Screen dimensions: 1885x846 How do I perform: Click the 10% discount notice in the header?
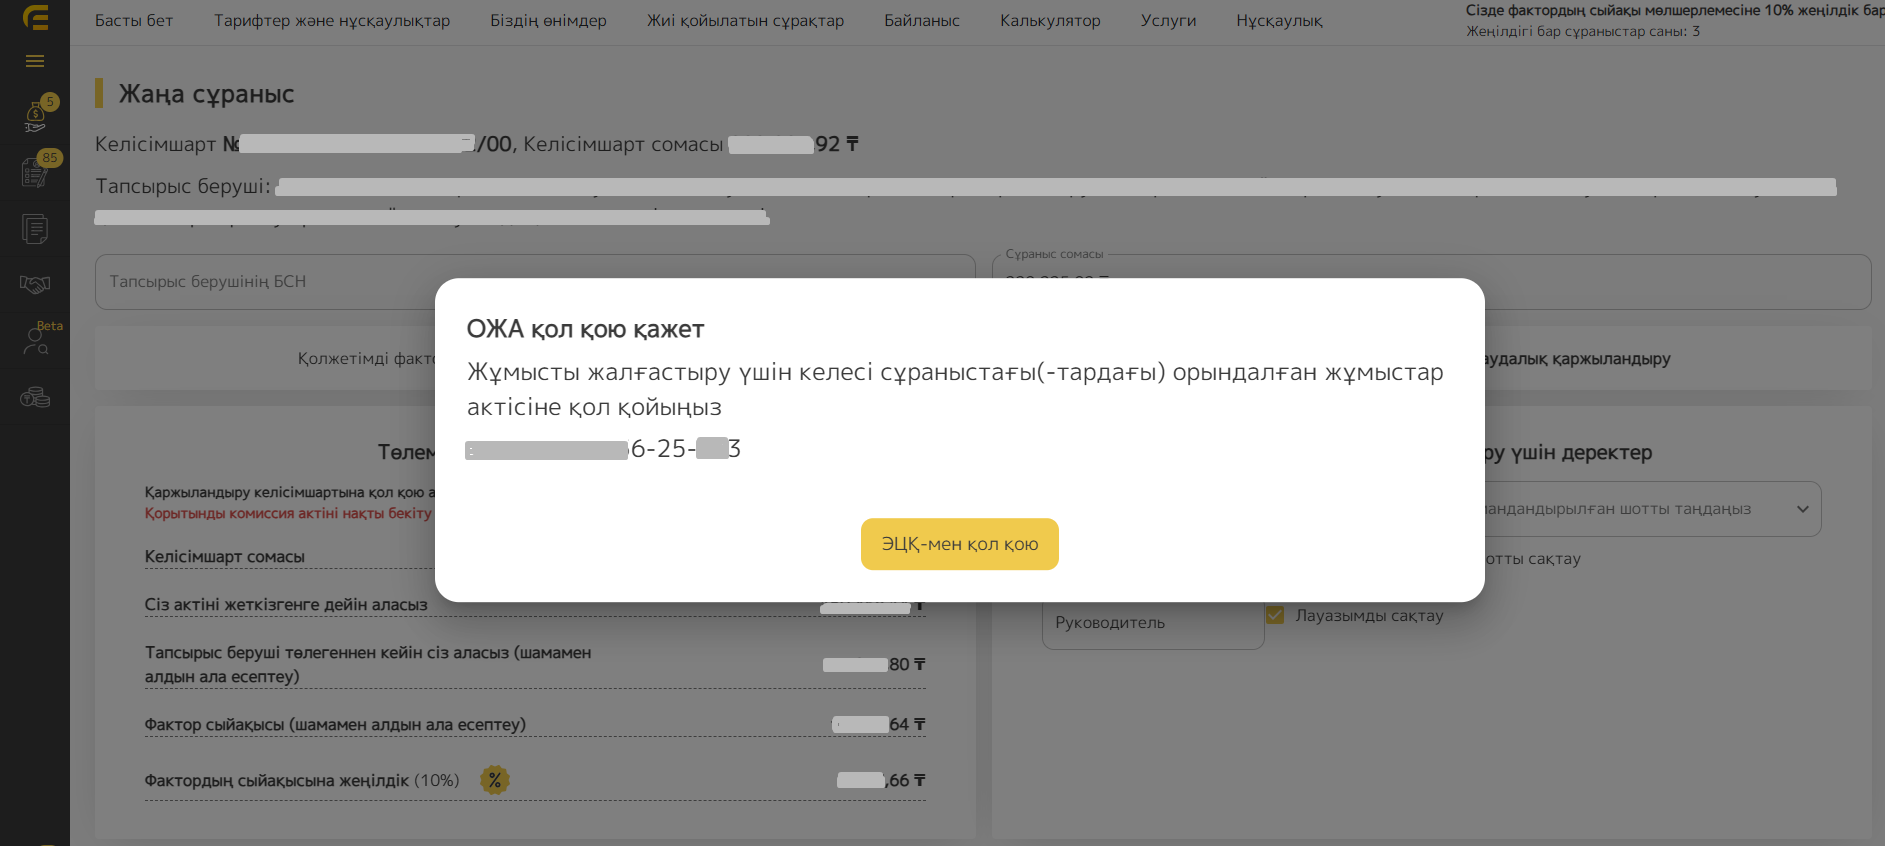click(1675, 10)
